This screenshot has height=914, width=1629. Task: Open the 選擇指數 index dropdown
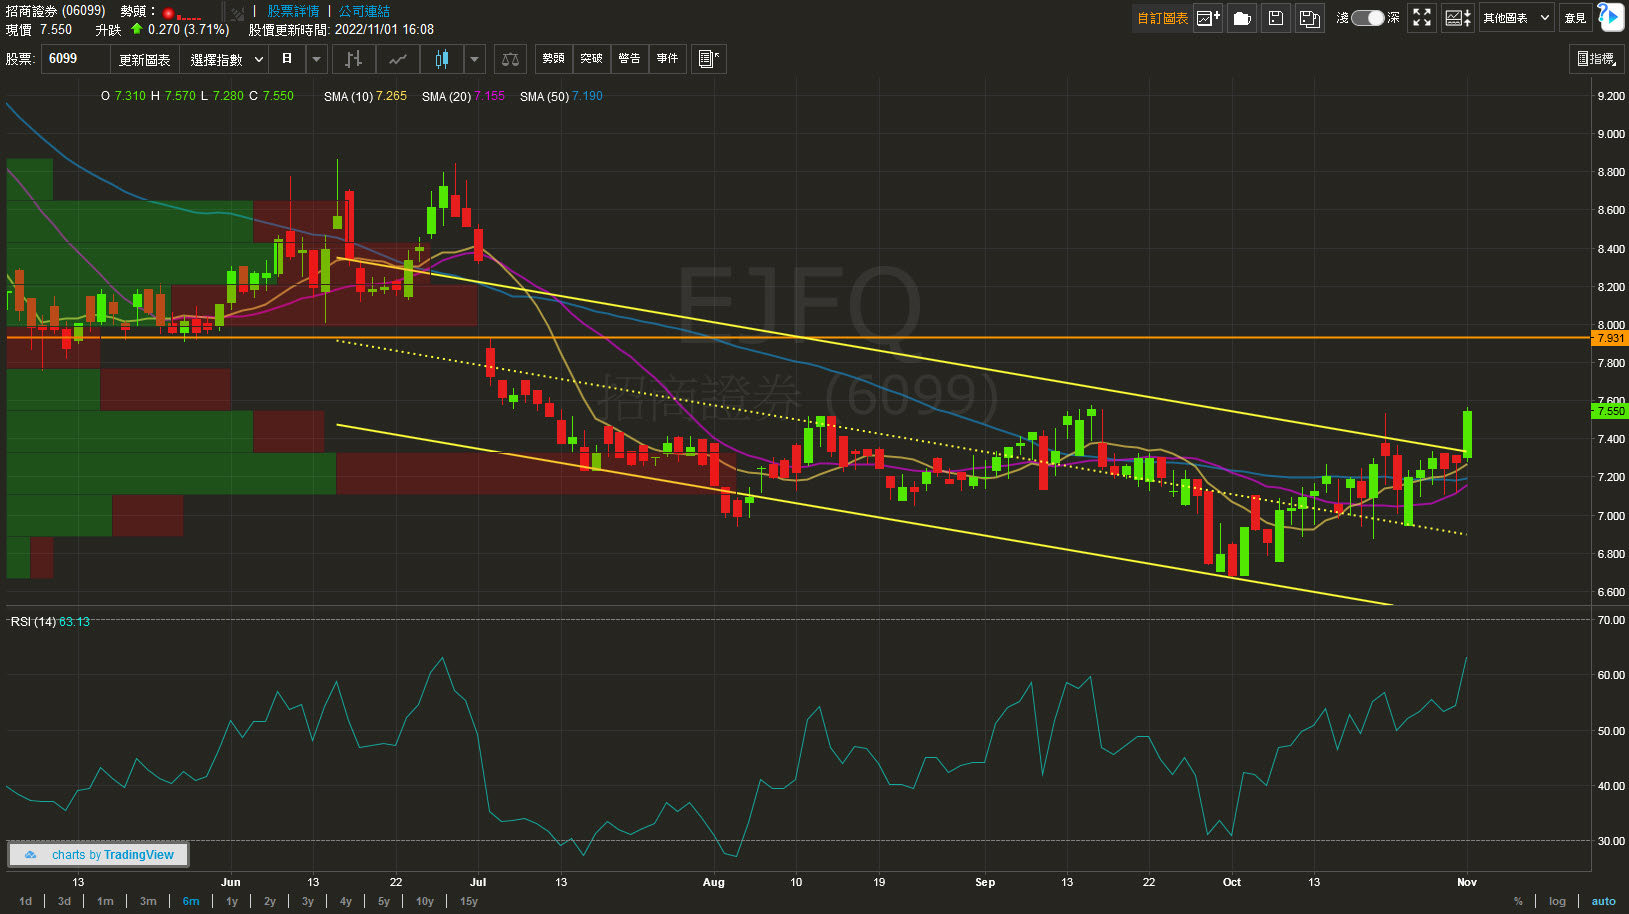pos(226,59)
